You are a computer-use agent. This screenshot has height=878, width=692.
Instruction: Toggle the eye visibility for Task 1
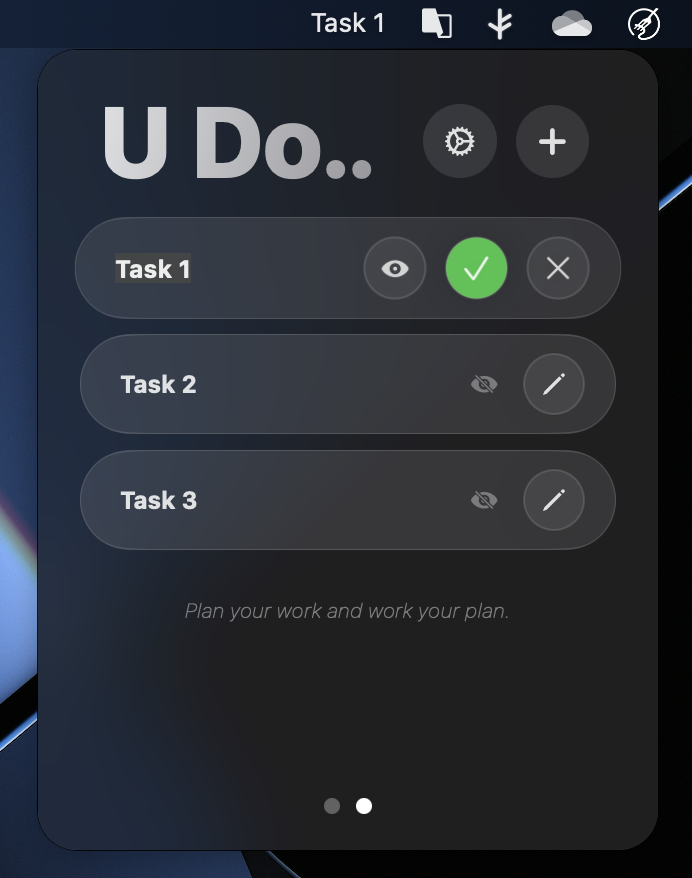[395, 268]
